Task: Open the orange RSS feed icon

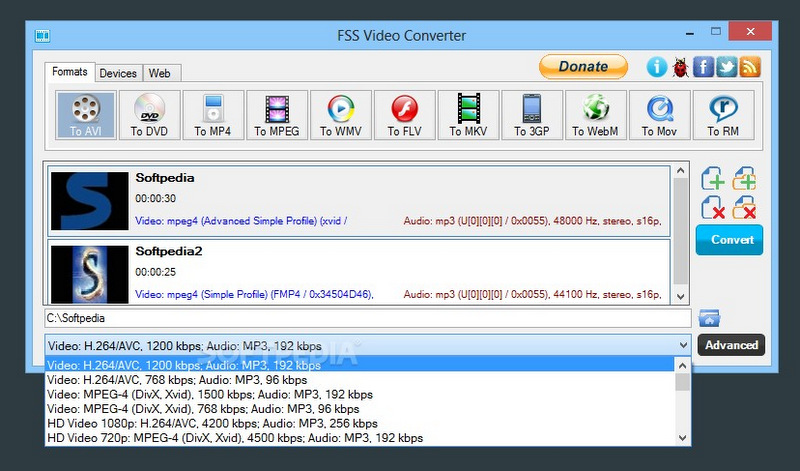Action: click(750, 67)
